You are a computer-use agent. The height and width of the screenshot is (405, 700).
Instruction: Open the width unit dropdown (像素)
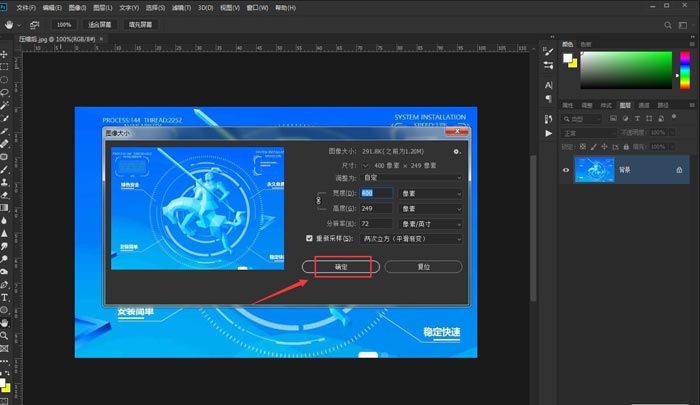click(430, 192)
